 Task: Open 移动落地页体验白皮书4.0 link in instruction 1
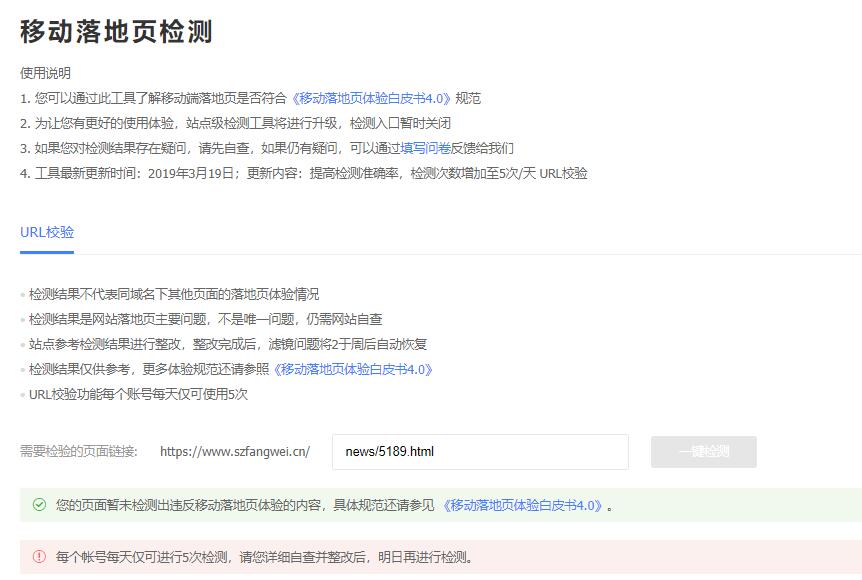pos(369,98)
